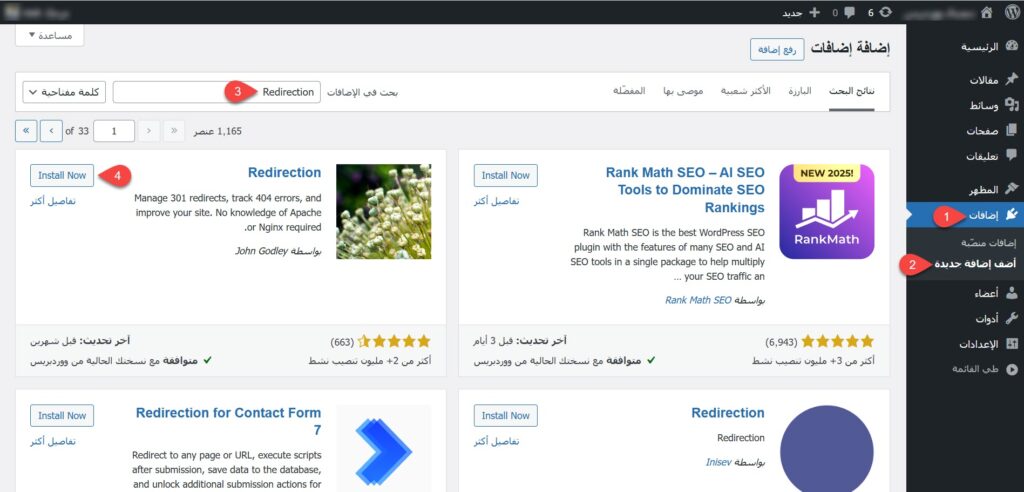Viewport: 1024px width, 492px height.
Task: Open More Details for Inisev Redirection
Action: click(496, 442)
